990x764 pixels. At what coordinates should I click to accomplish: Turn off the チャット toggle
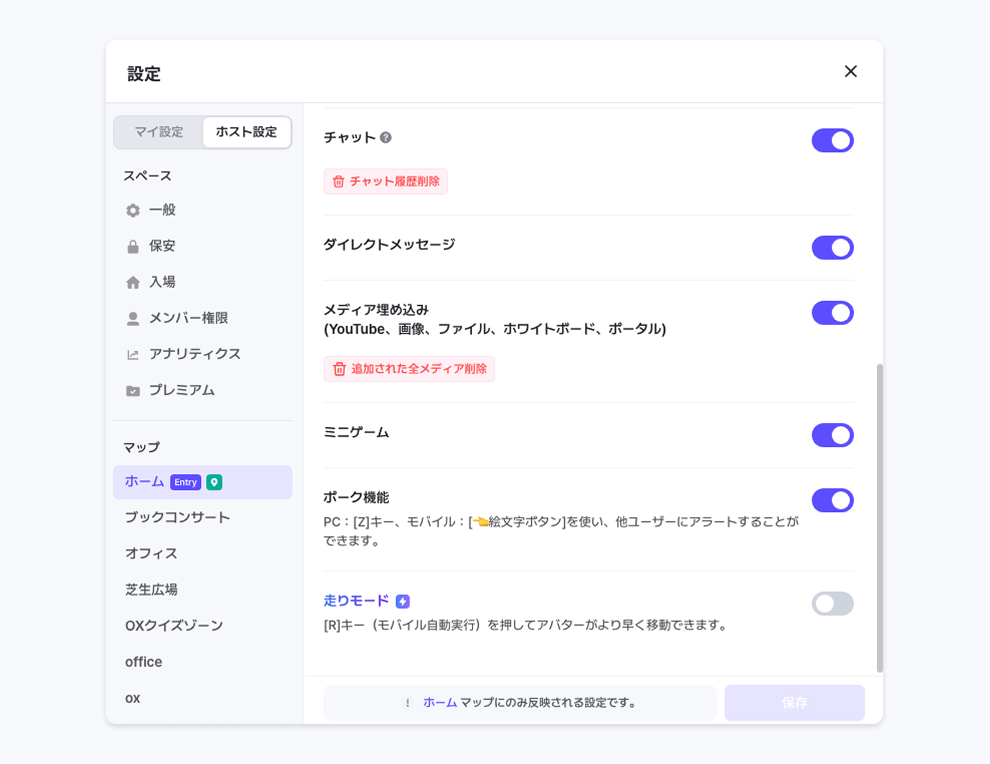[832, 141]
